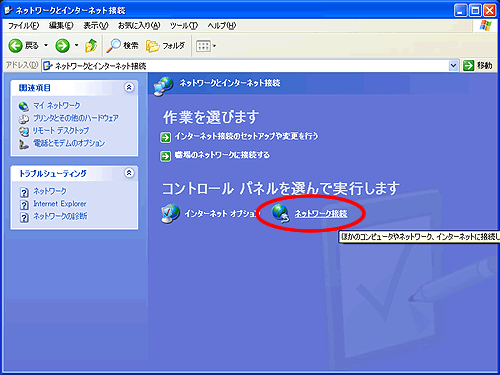Click the ネットワーク接続 globe icon
Screen dimensions: 500x375
[280, 213]
